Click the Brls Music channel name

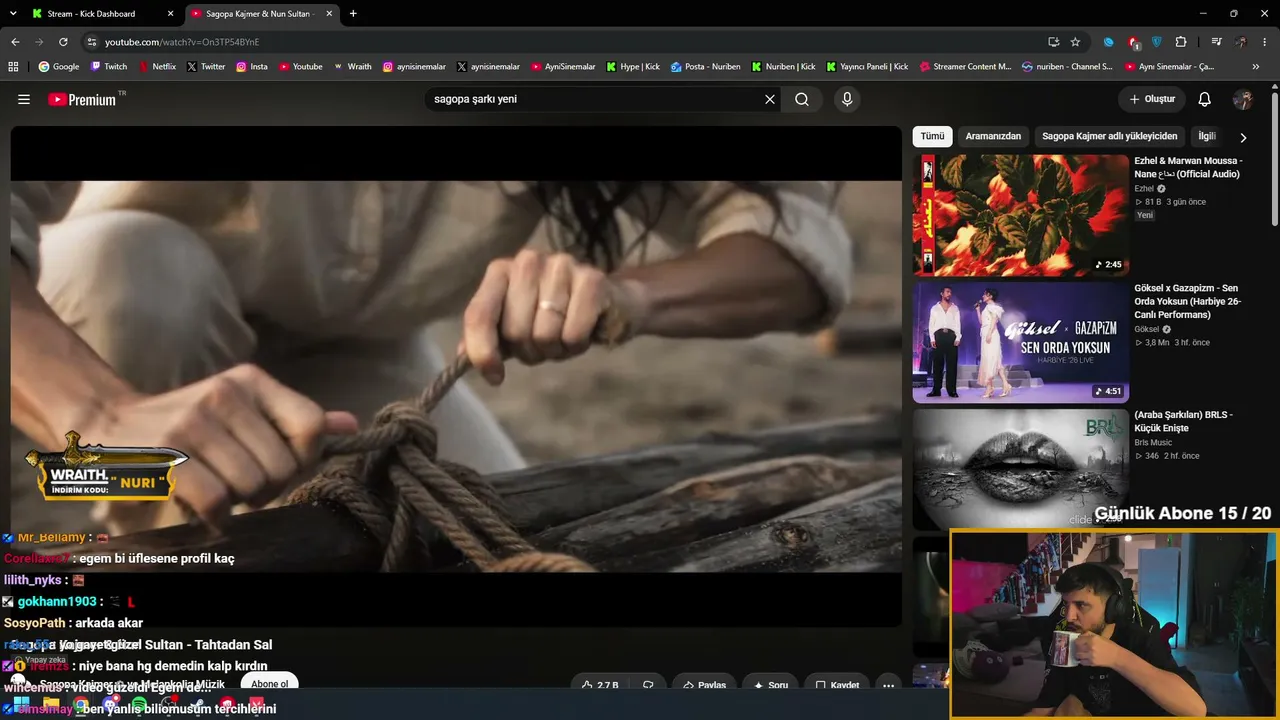[x=1153, y=442]
